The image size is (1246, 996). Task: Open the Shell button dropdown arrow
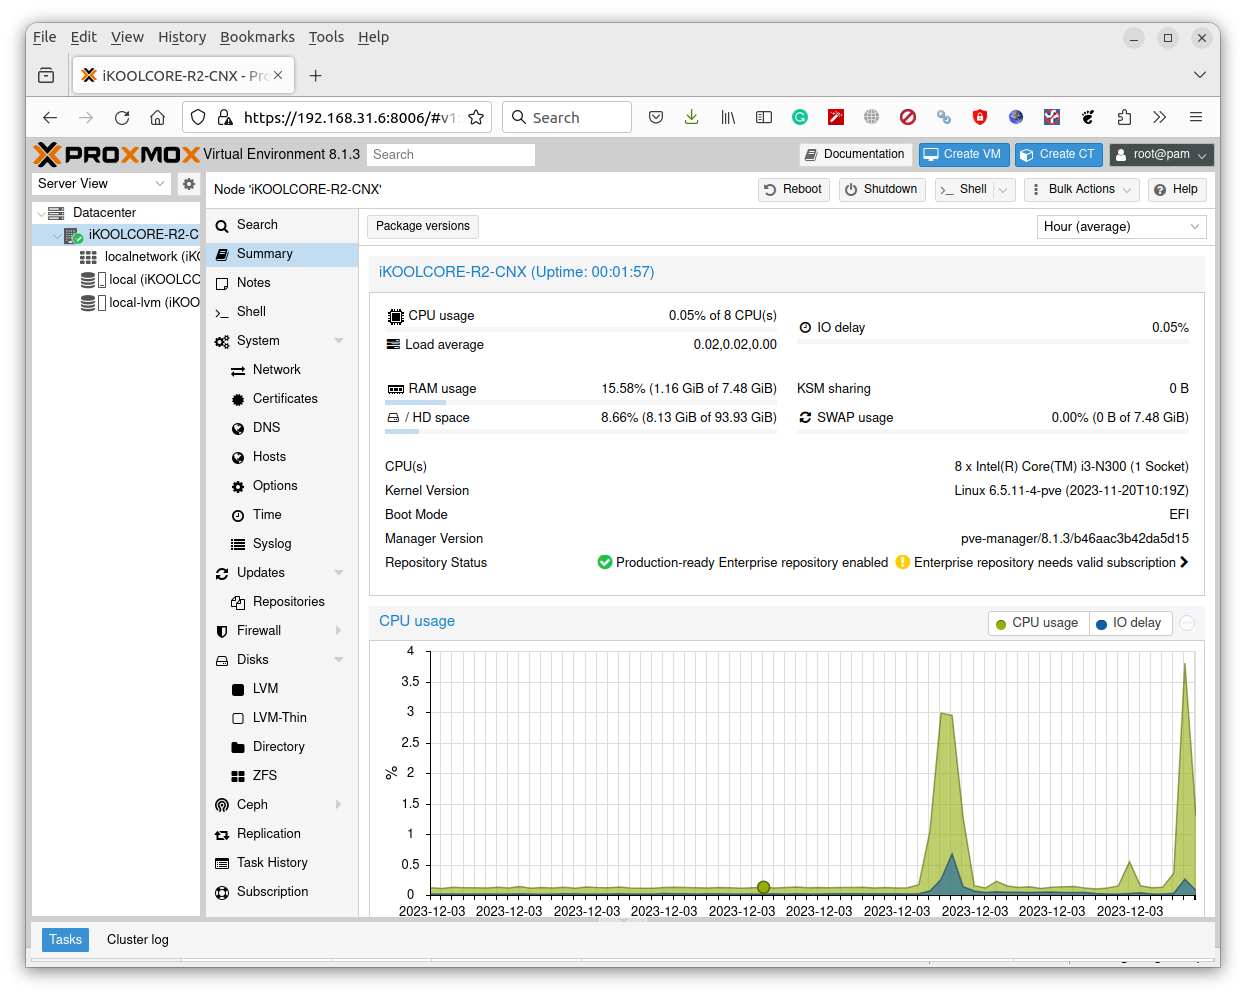point(1003,190)
